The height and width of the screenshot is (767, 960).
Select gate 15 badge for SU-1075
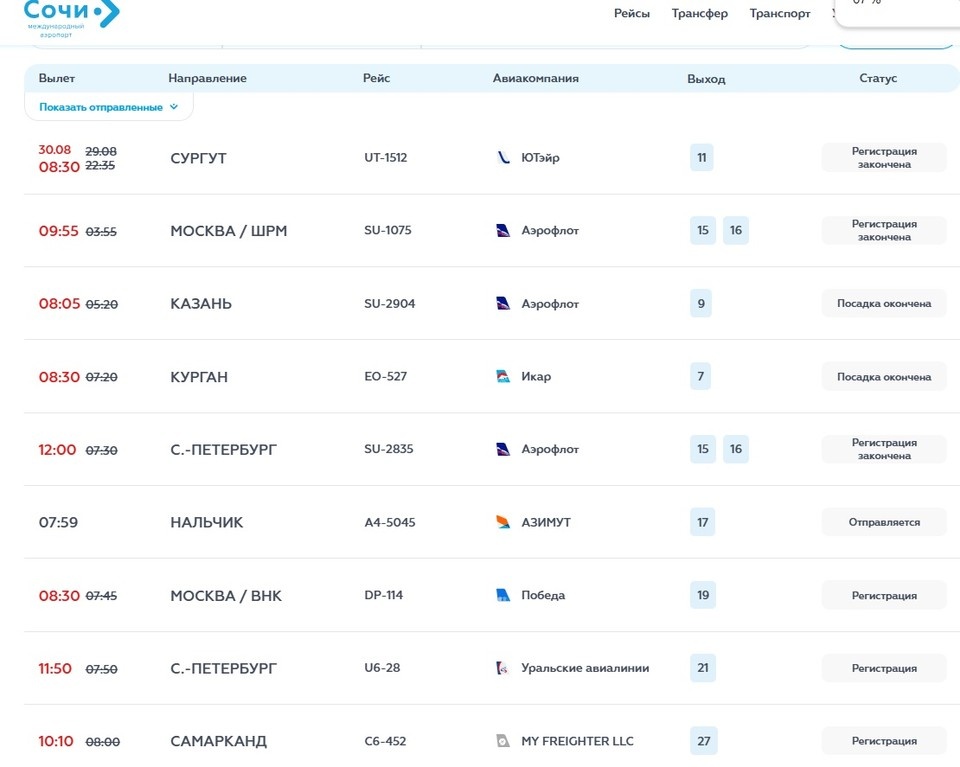point(703,230)
